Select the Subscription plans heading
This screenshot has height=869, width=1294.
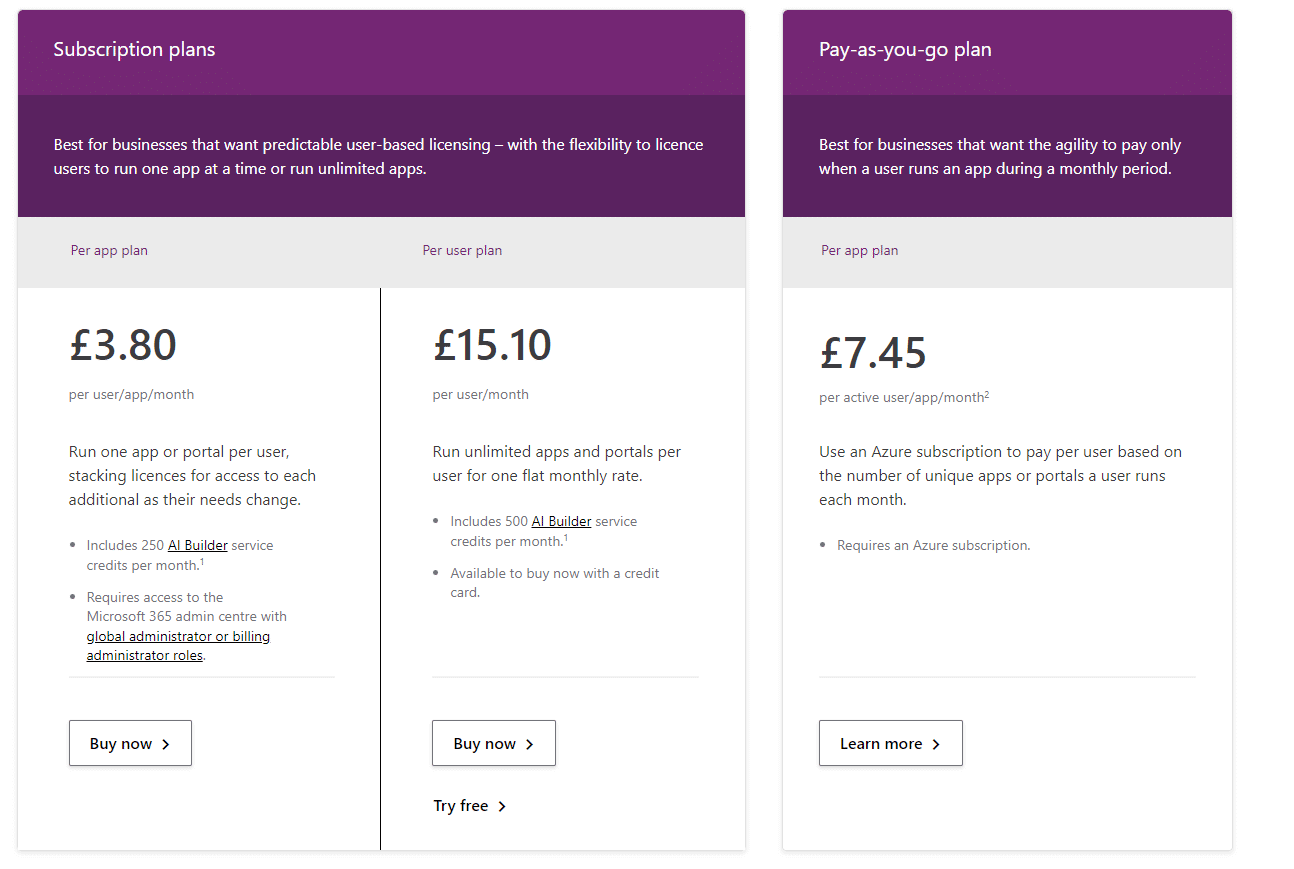pyautogui.click(x=134, y=49)
